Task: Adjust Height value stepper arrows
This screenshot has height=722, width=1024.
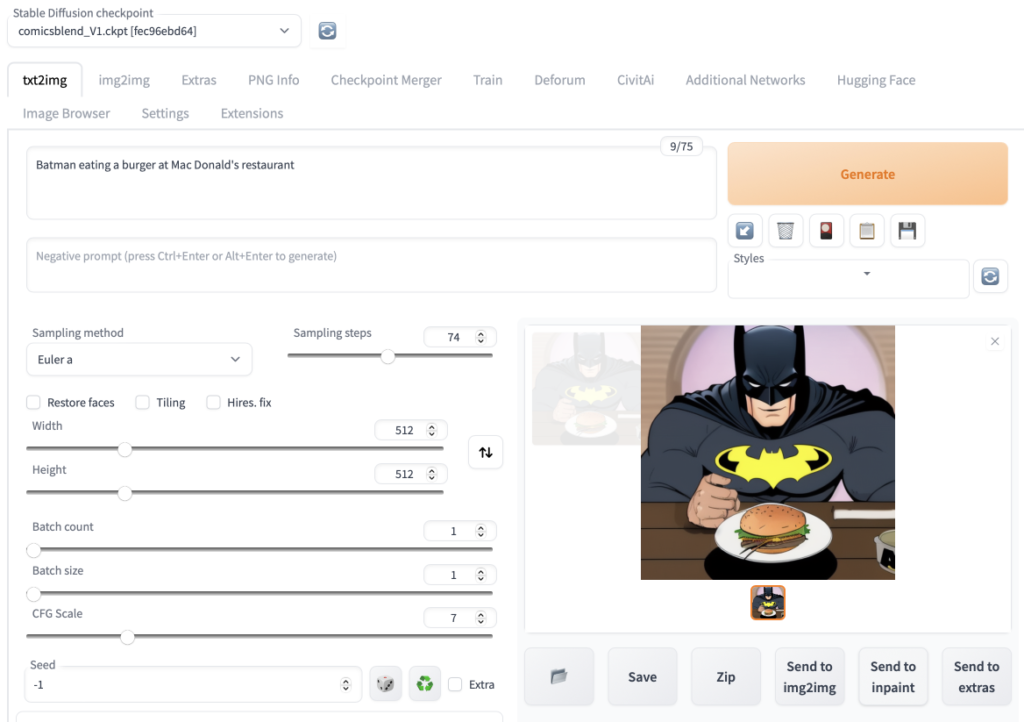Action: click(x=431, y=474)
